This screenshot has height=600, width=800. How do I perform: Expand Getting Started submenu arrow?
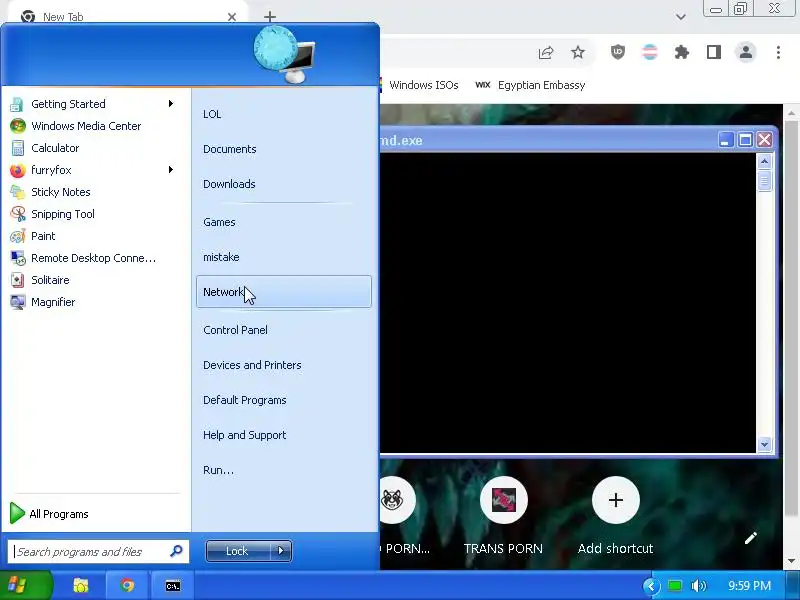tap(171, 104)
